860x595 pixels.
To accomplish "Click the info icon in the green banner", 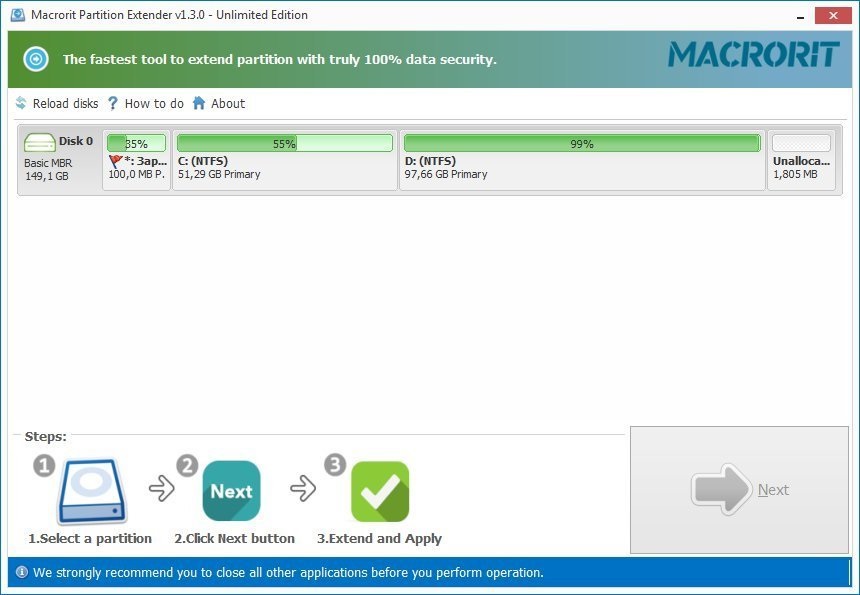I will (36, 59).
